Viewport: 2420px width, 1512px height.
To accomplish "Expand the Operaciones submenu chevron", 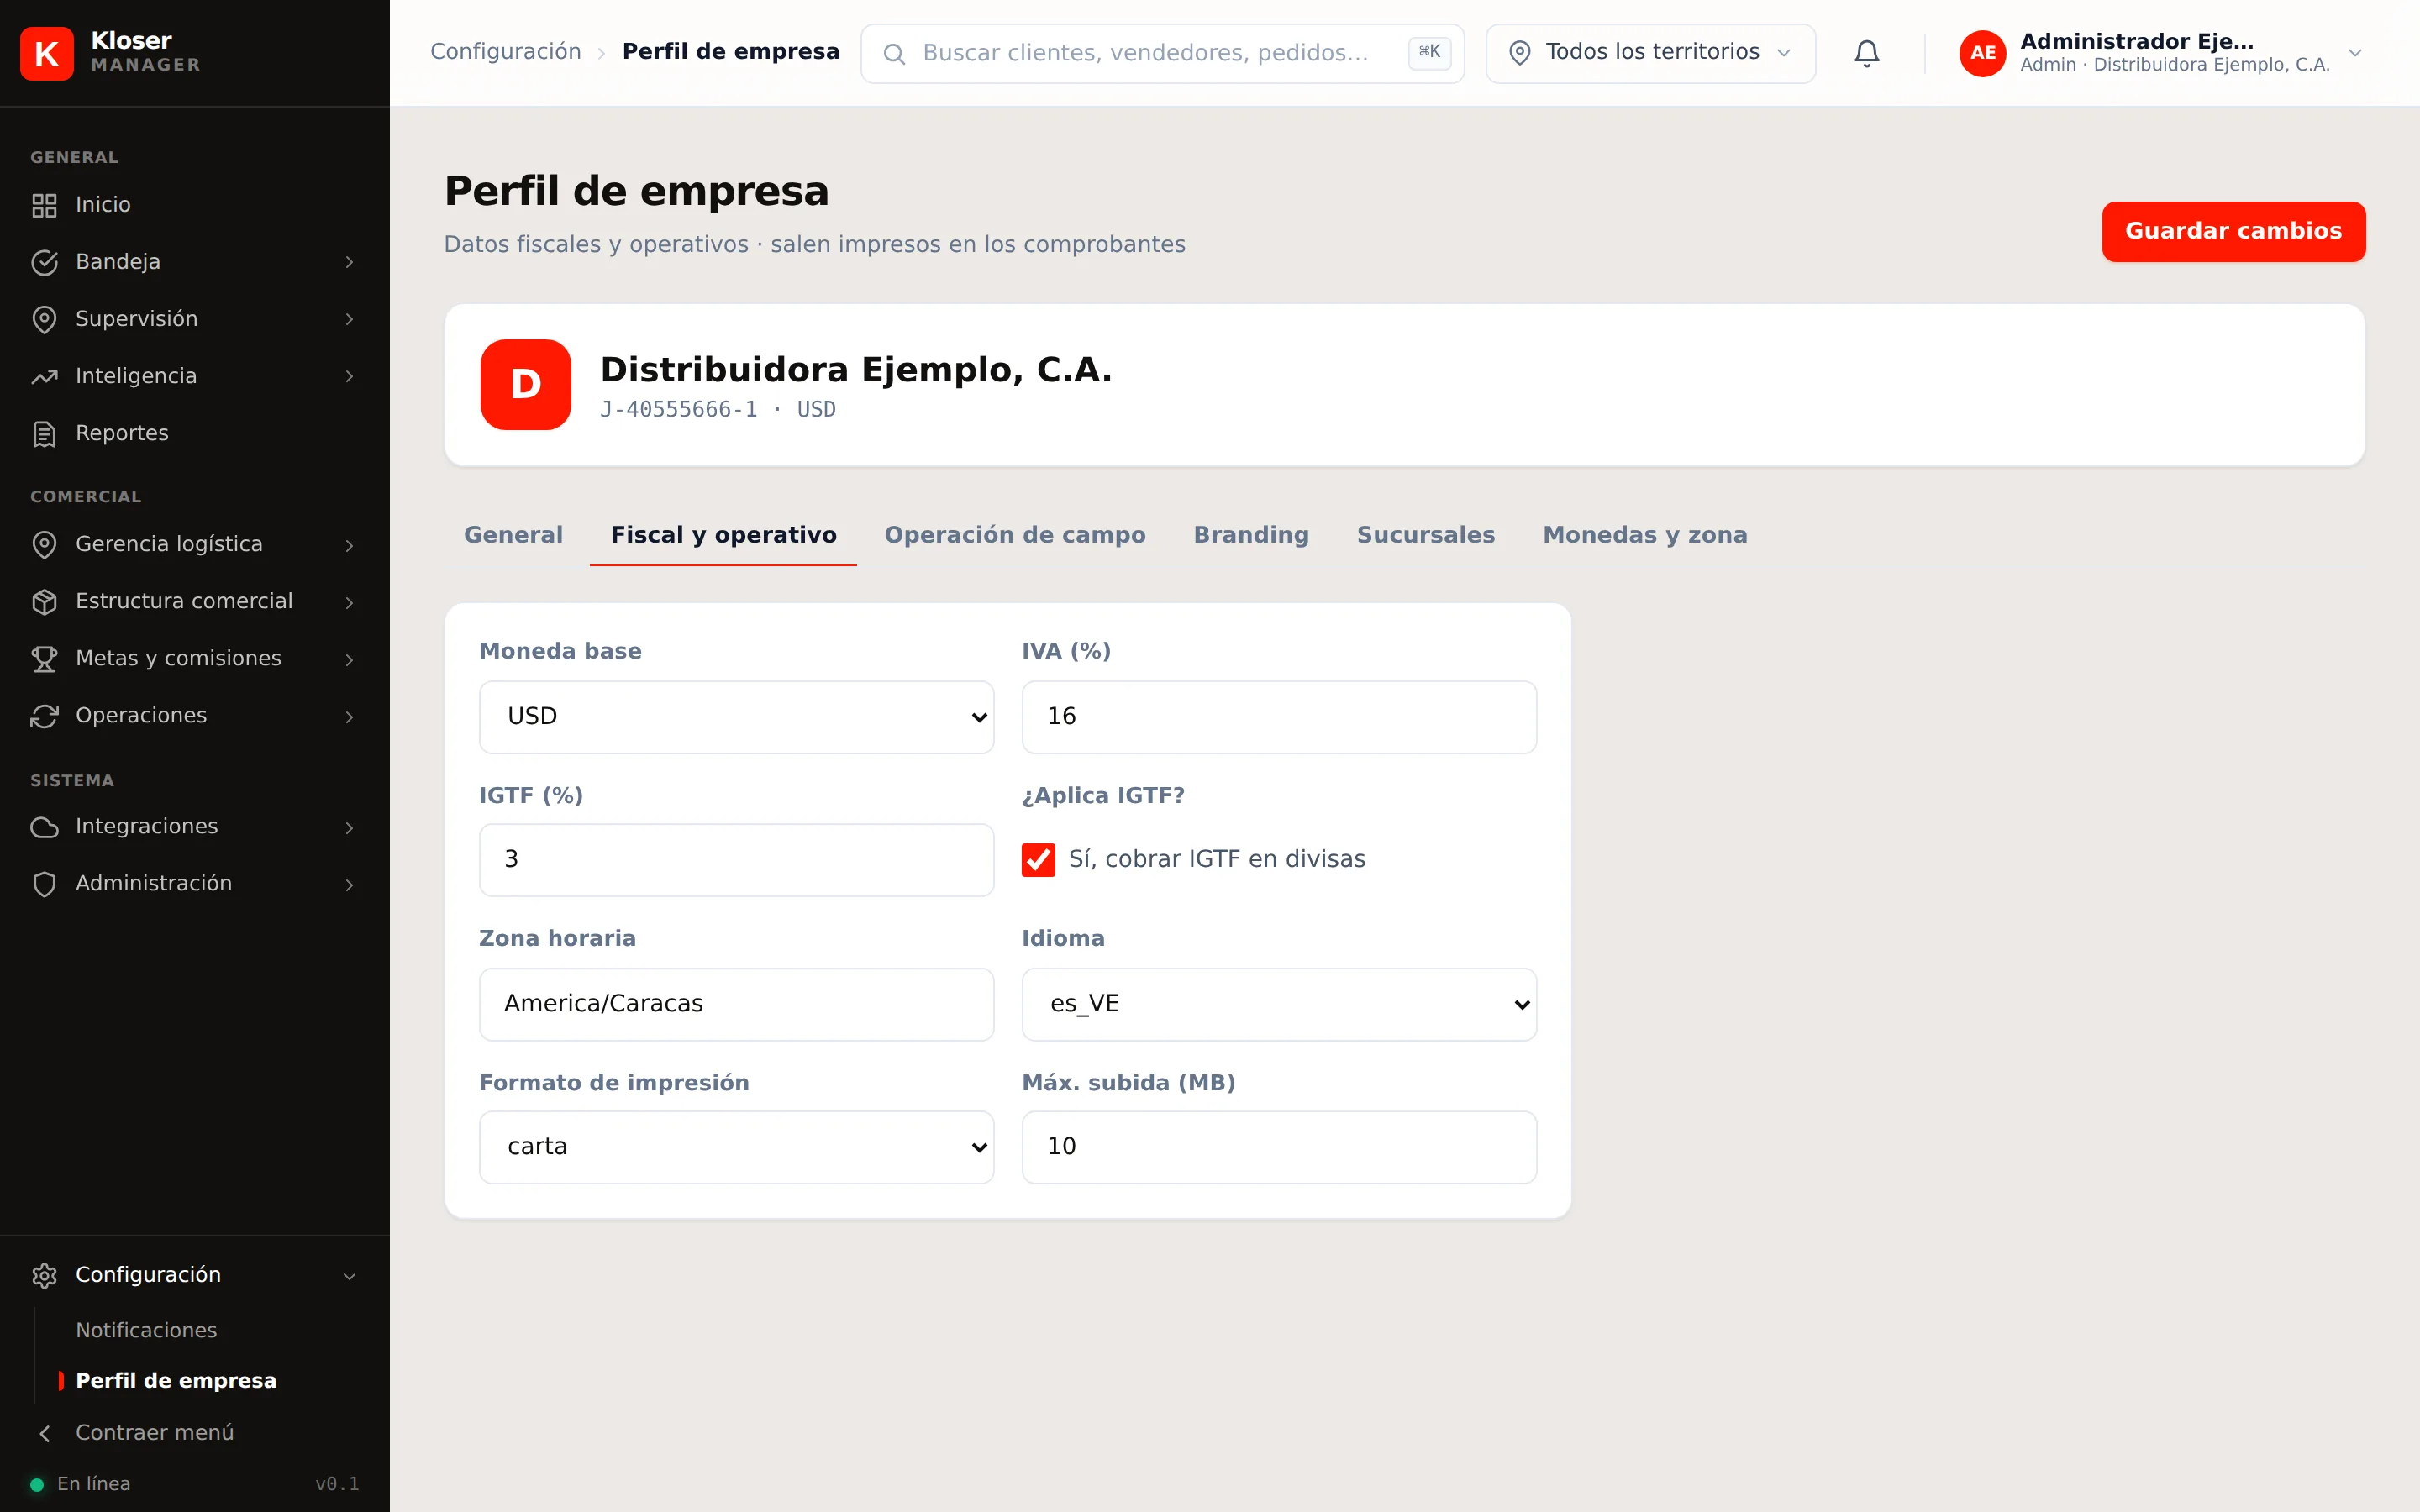I will (x=349, y=716).
